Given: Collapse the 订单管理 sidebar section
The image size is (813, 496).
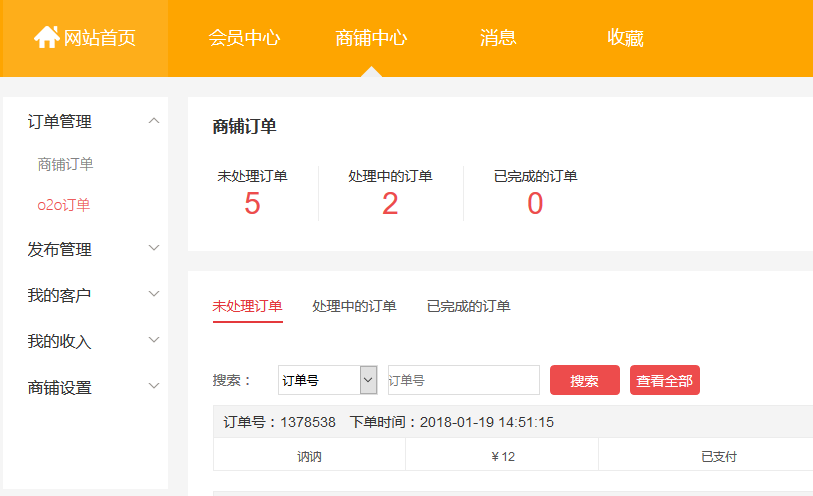Looking at the screenshot, I should [x=153, y=121].
